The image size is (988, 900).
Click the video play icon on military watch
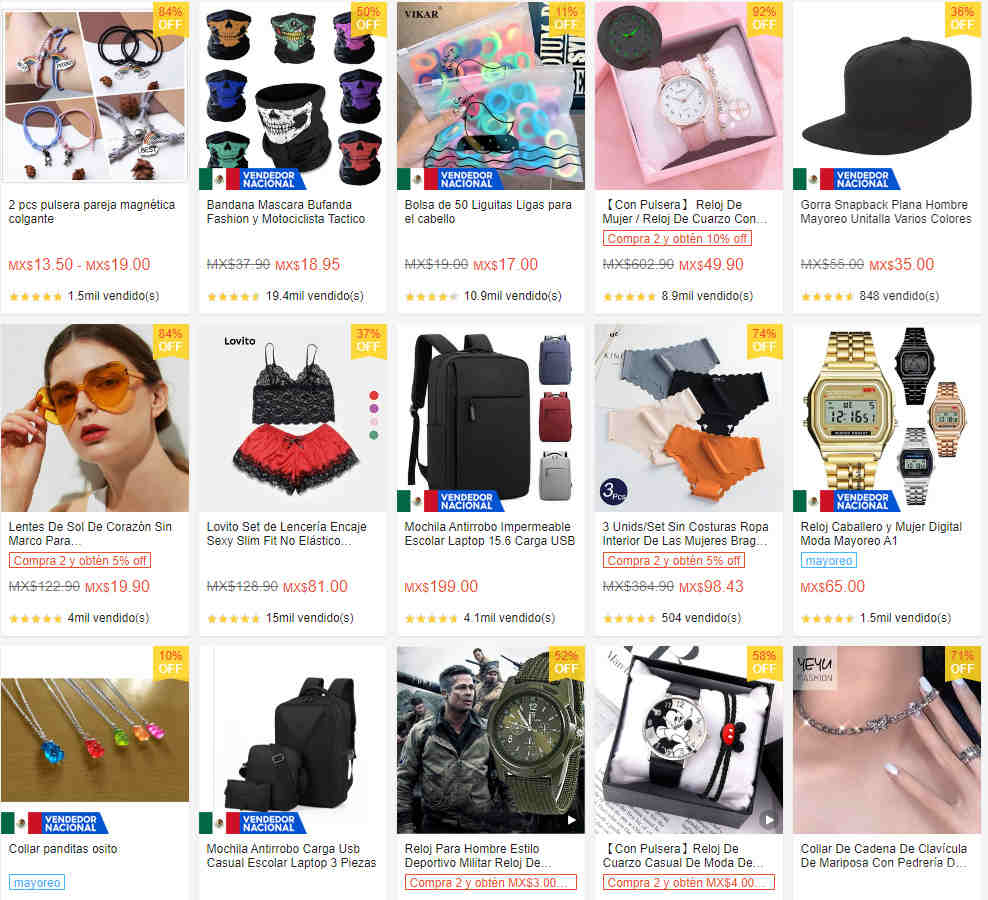572,819
